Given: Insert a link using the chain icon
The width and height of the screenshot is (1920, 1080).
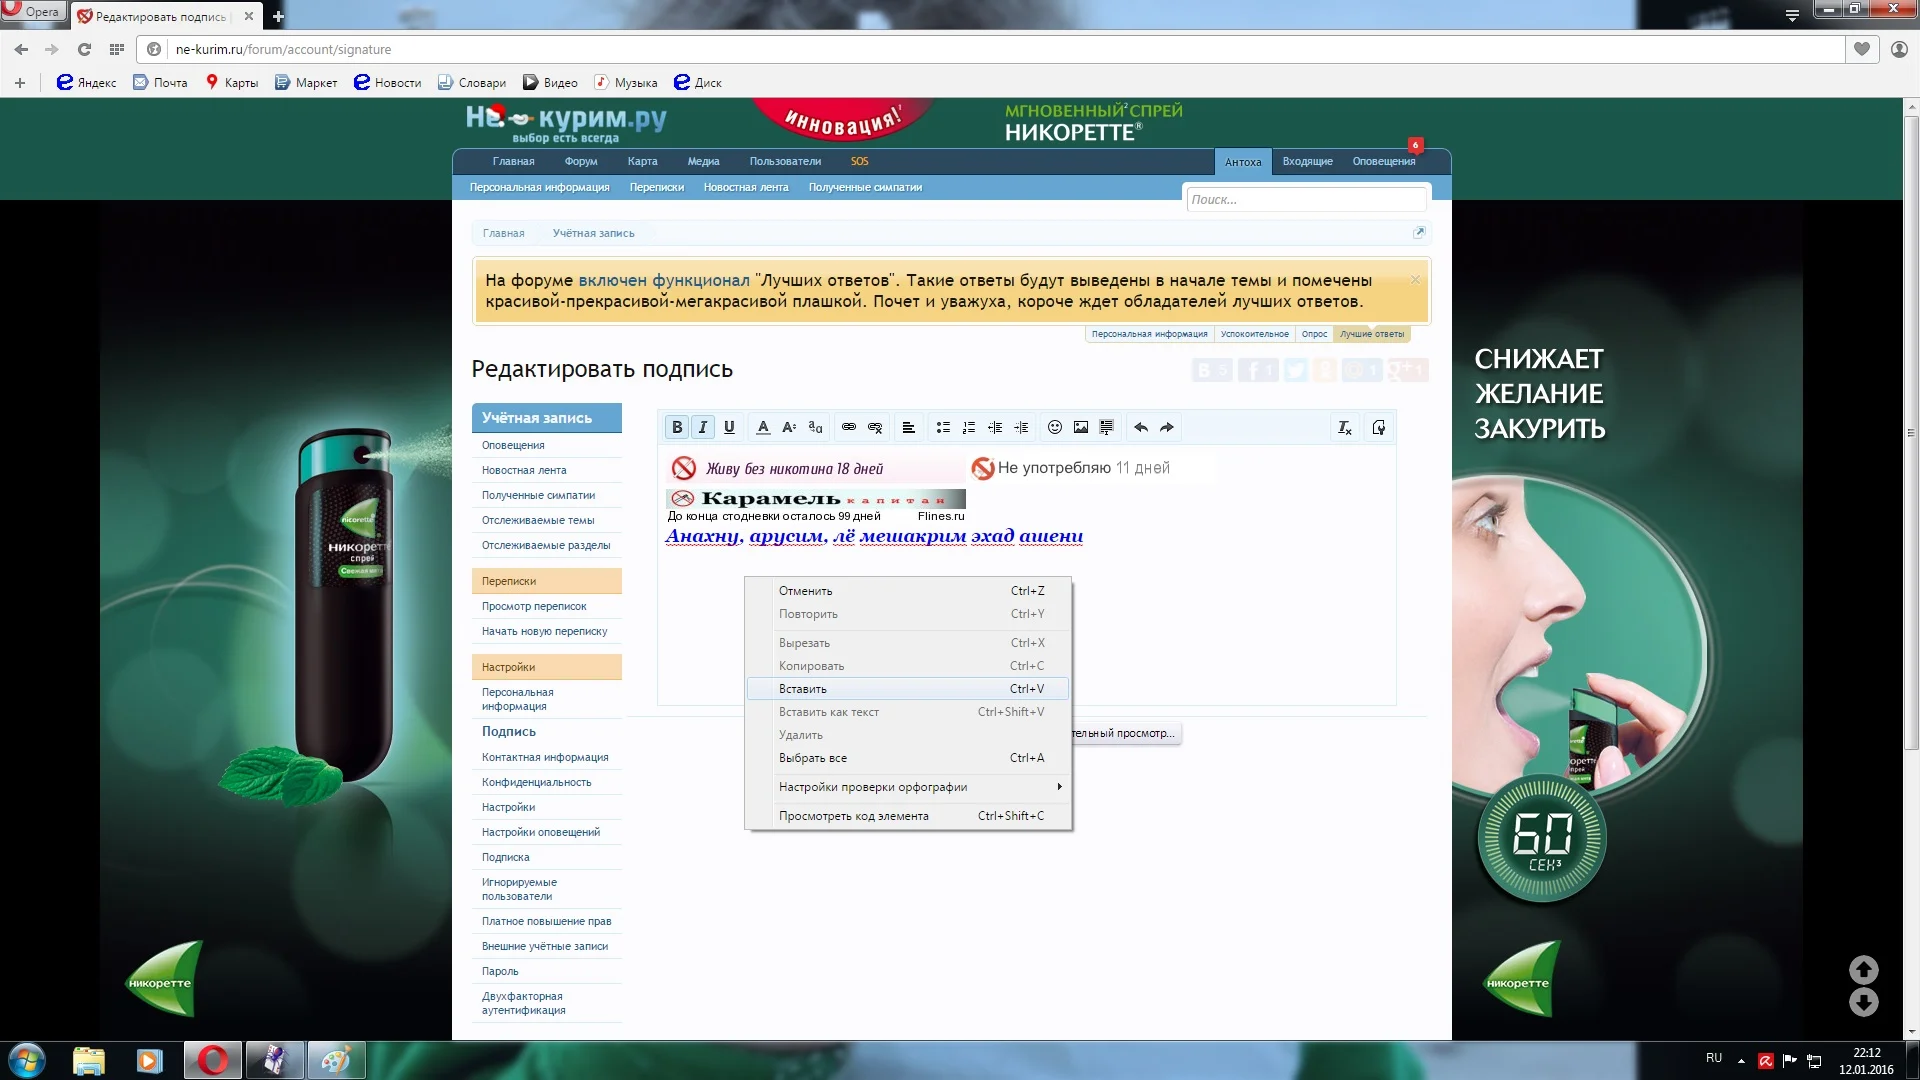Looking at the screenshot, I should click(x=848, y=427).
